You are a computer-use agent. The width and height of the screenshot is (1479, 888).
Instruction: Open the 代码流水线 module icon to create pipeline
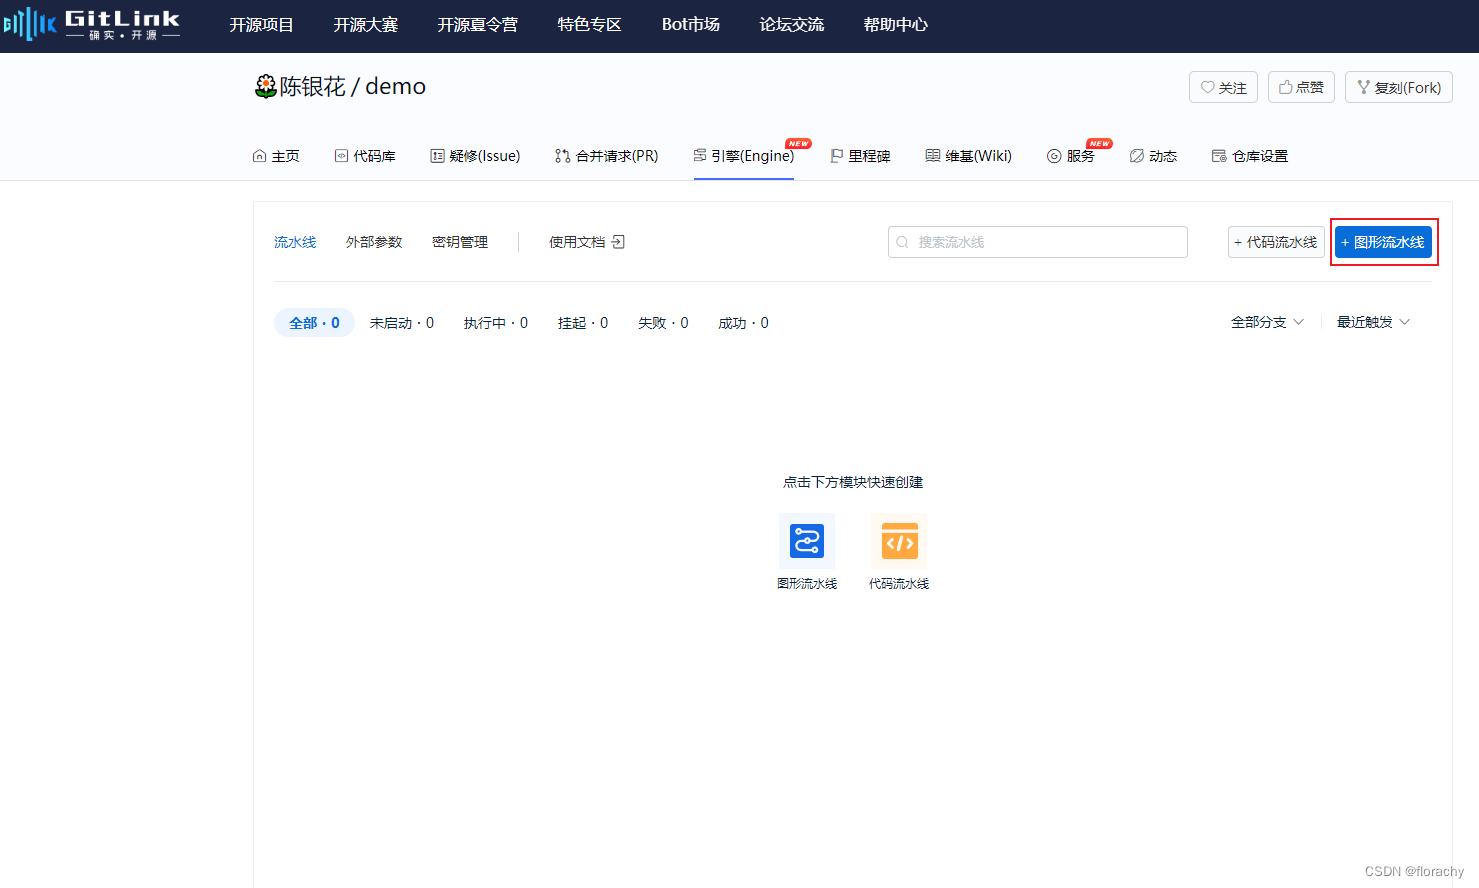tap(898, 540)
